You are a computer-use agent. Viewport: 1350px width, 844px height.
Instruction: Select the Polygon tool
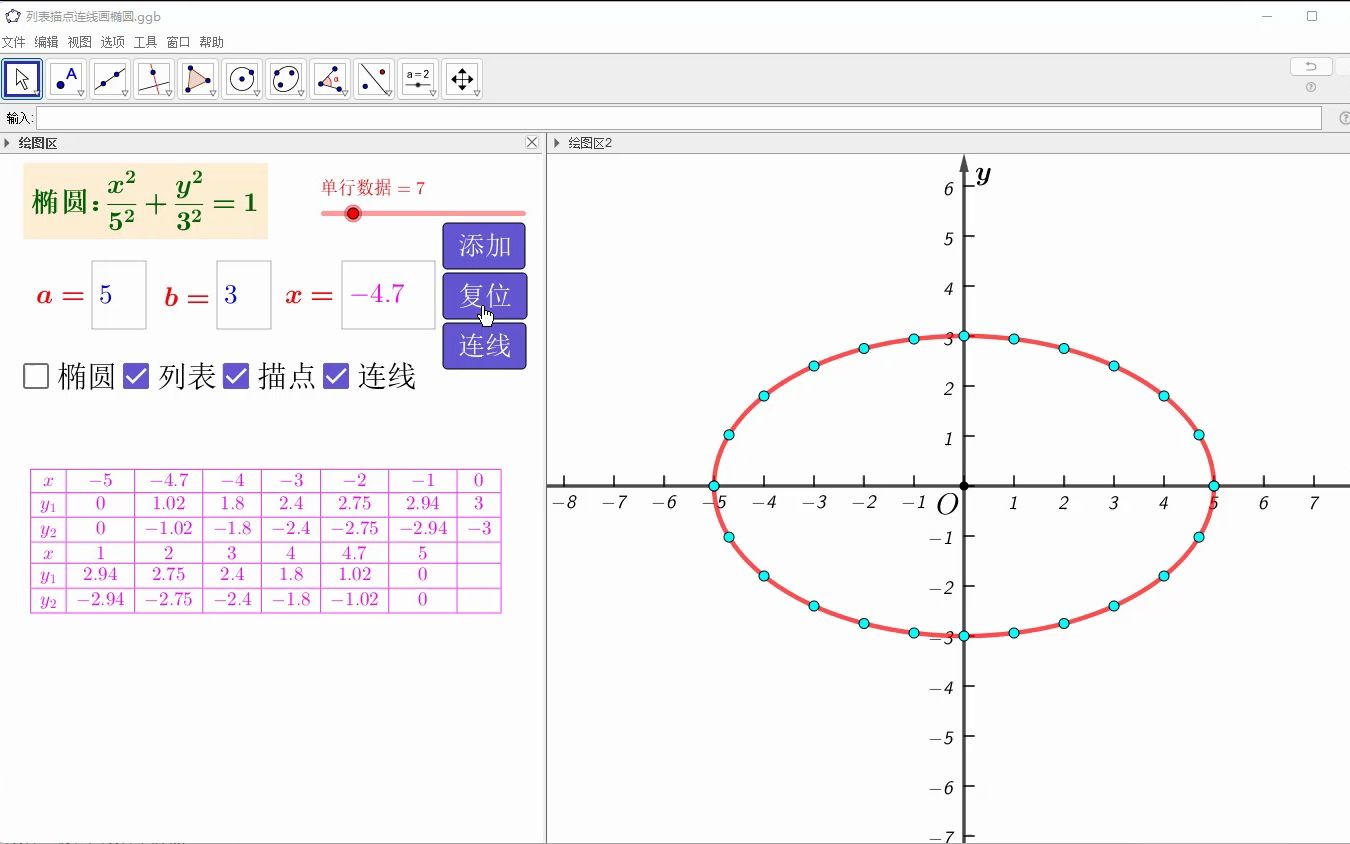point(198,79)
